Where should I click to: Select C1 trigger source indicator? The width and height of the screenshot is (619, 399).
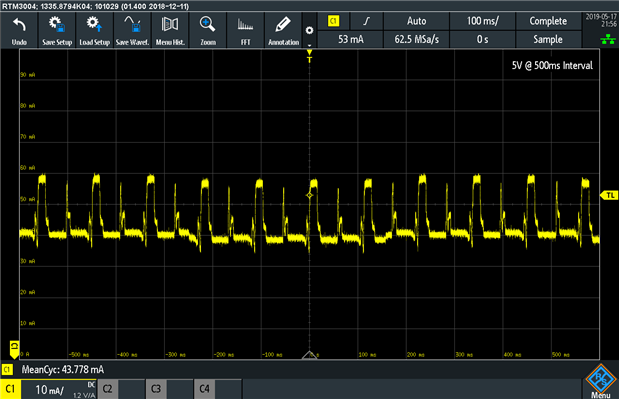(x=334, y=21)
